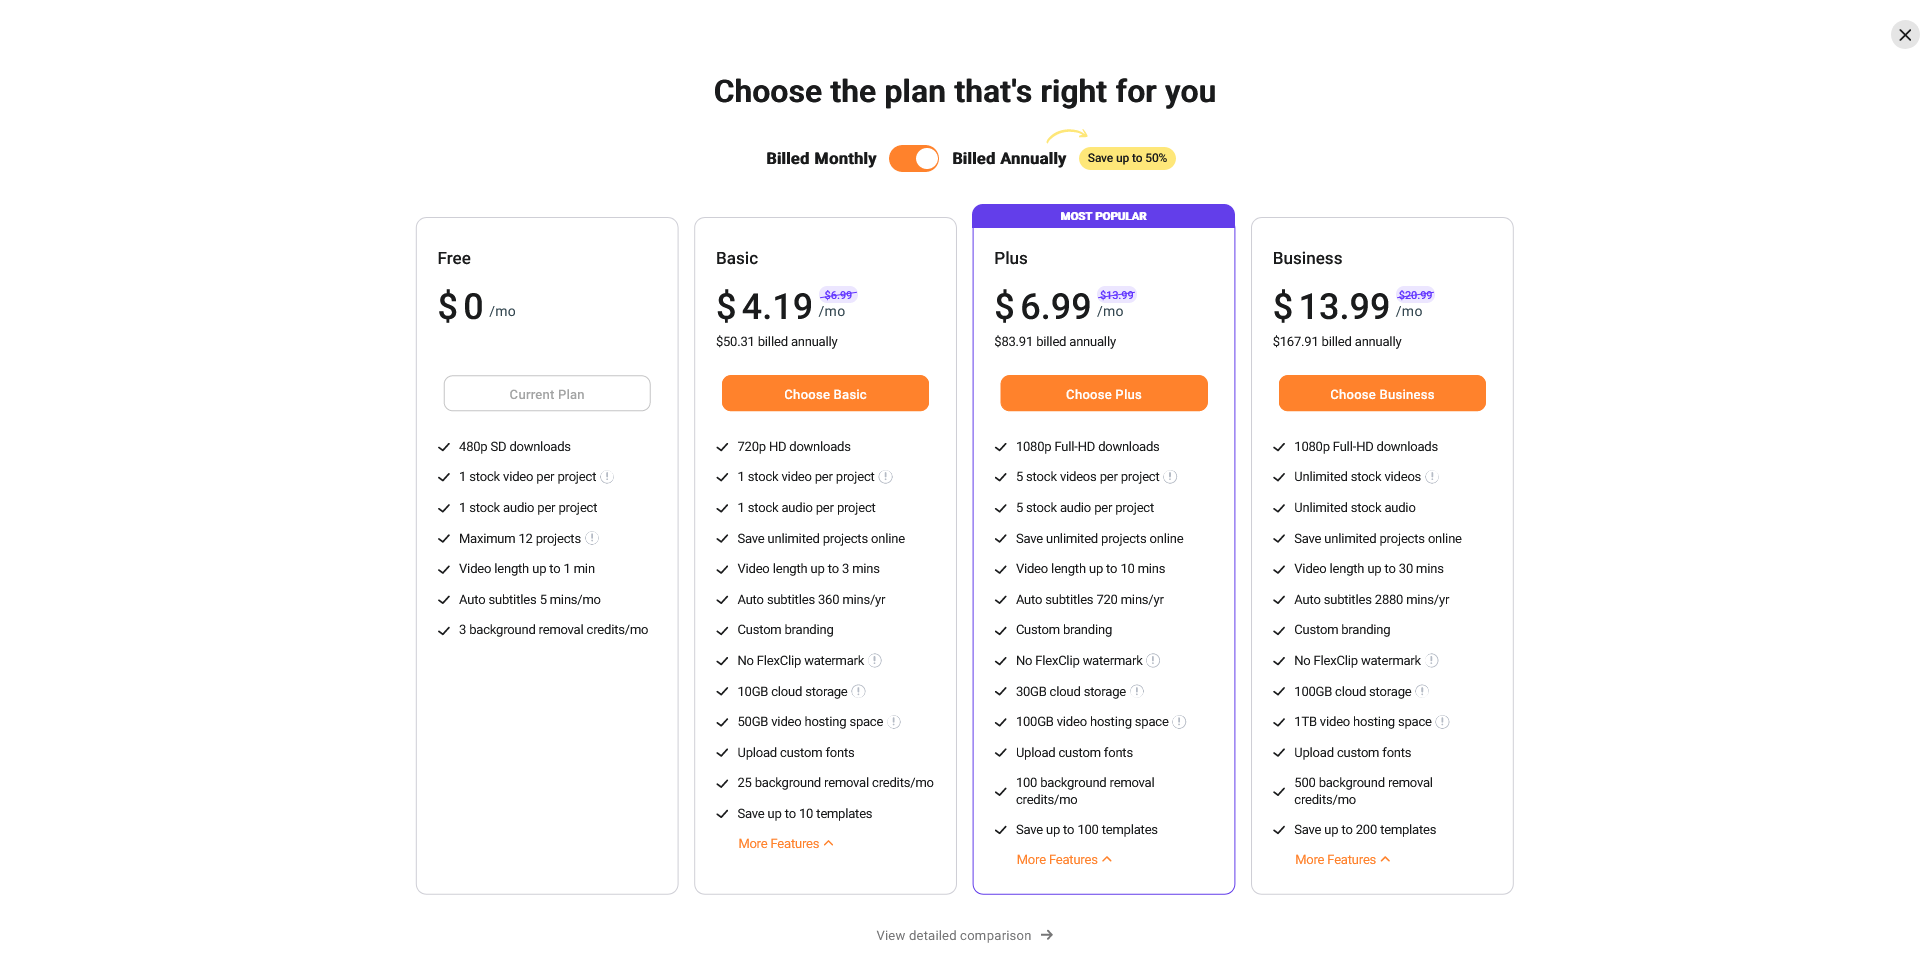Open View detailed comparison link
The width and height of the screenshot is (1920, 965).
click(x=964, y=936)
